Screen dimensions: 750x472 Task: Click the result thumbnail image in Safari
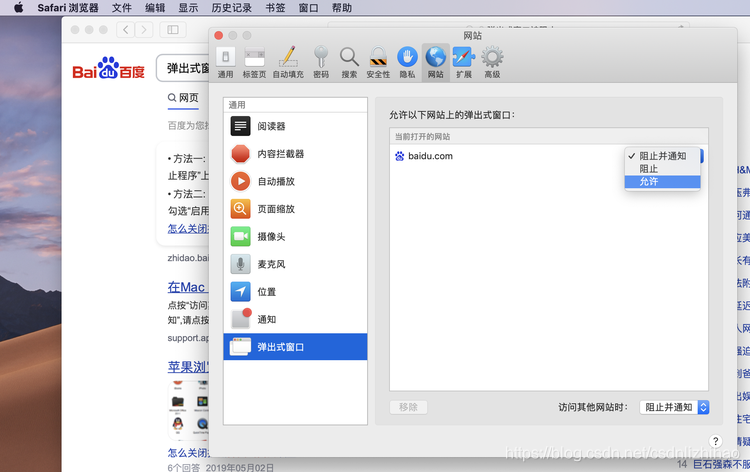point(189,411)
